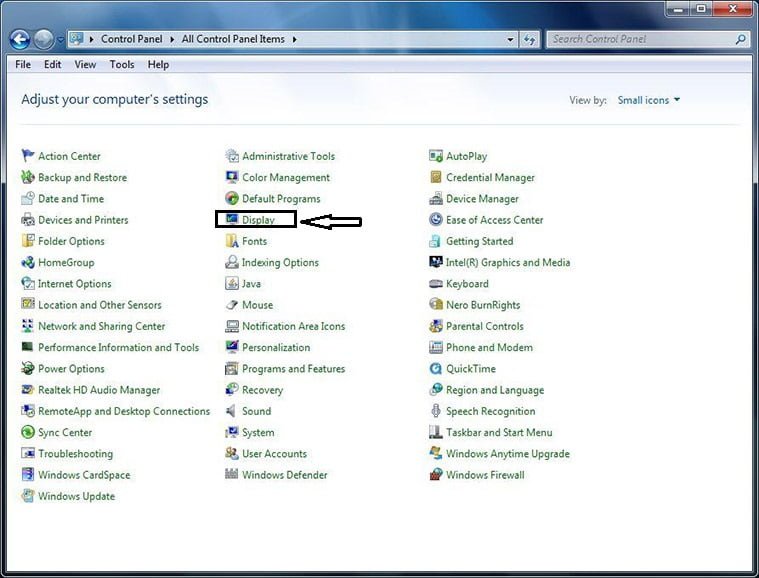Open the Troubleshooting link

[x=75, y=454]
